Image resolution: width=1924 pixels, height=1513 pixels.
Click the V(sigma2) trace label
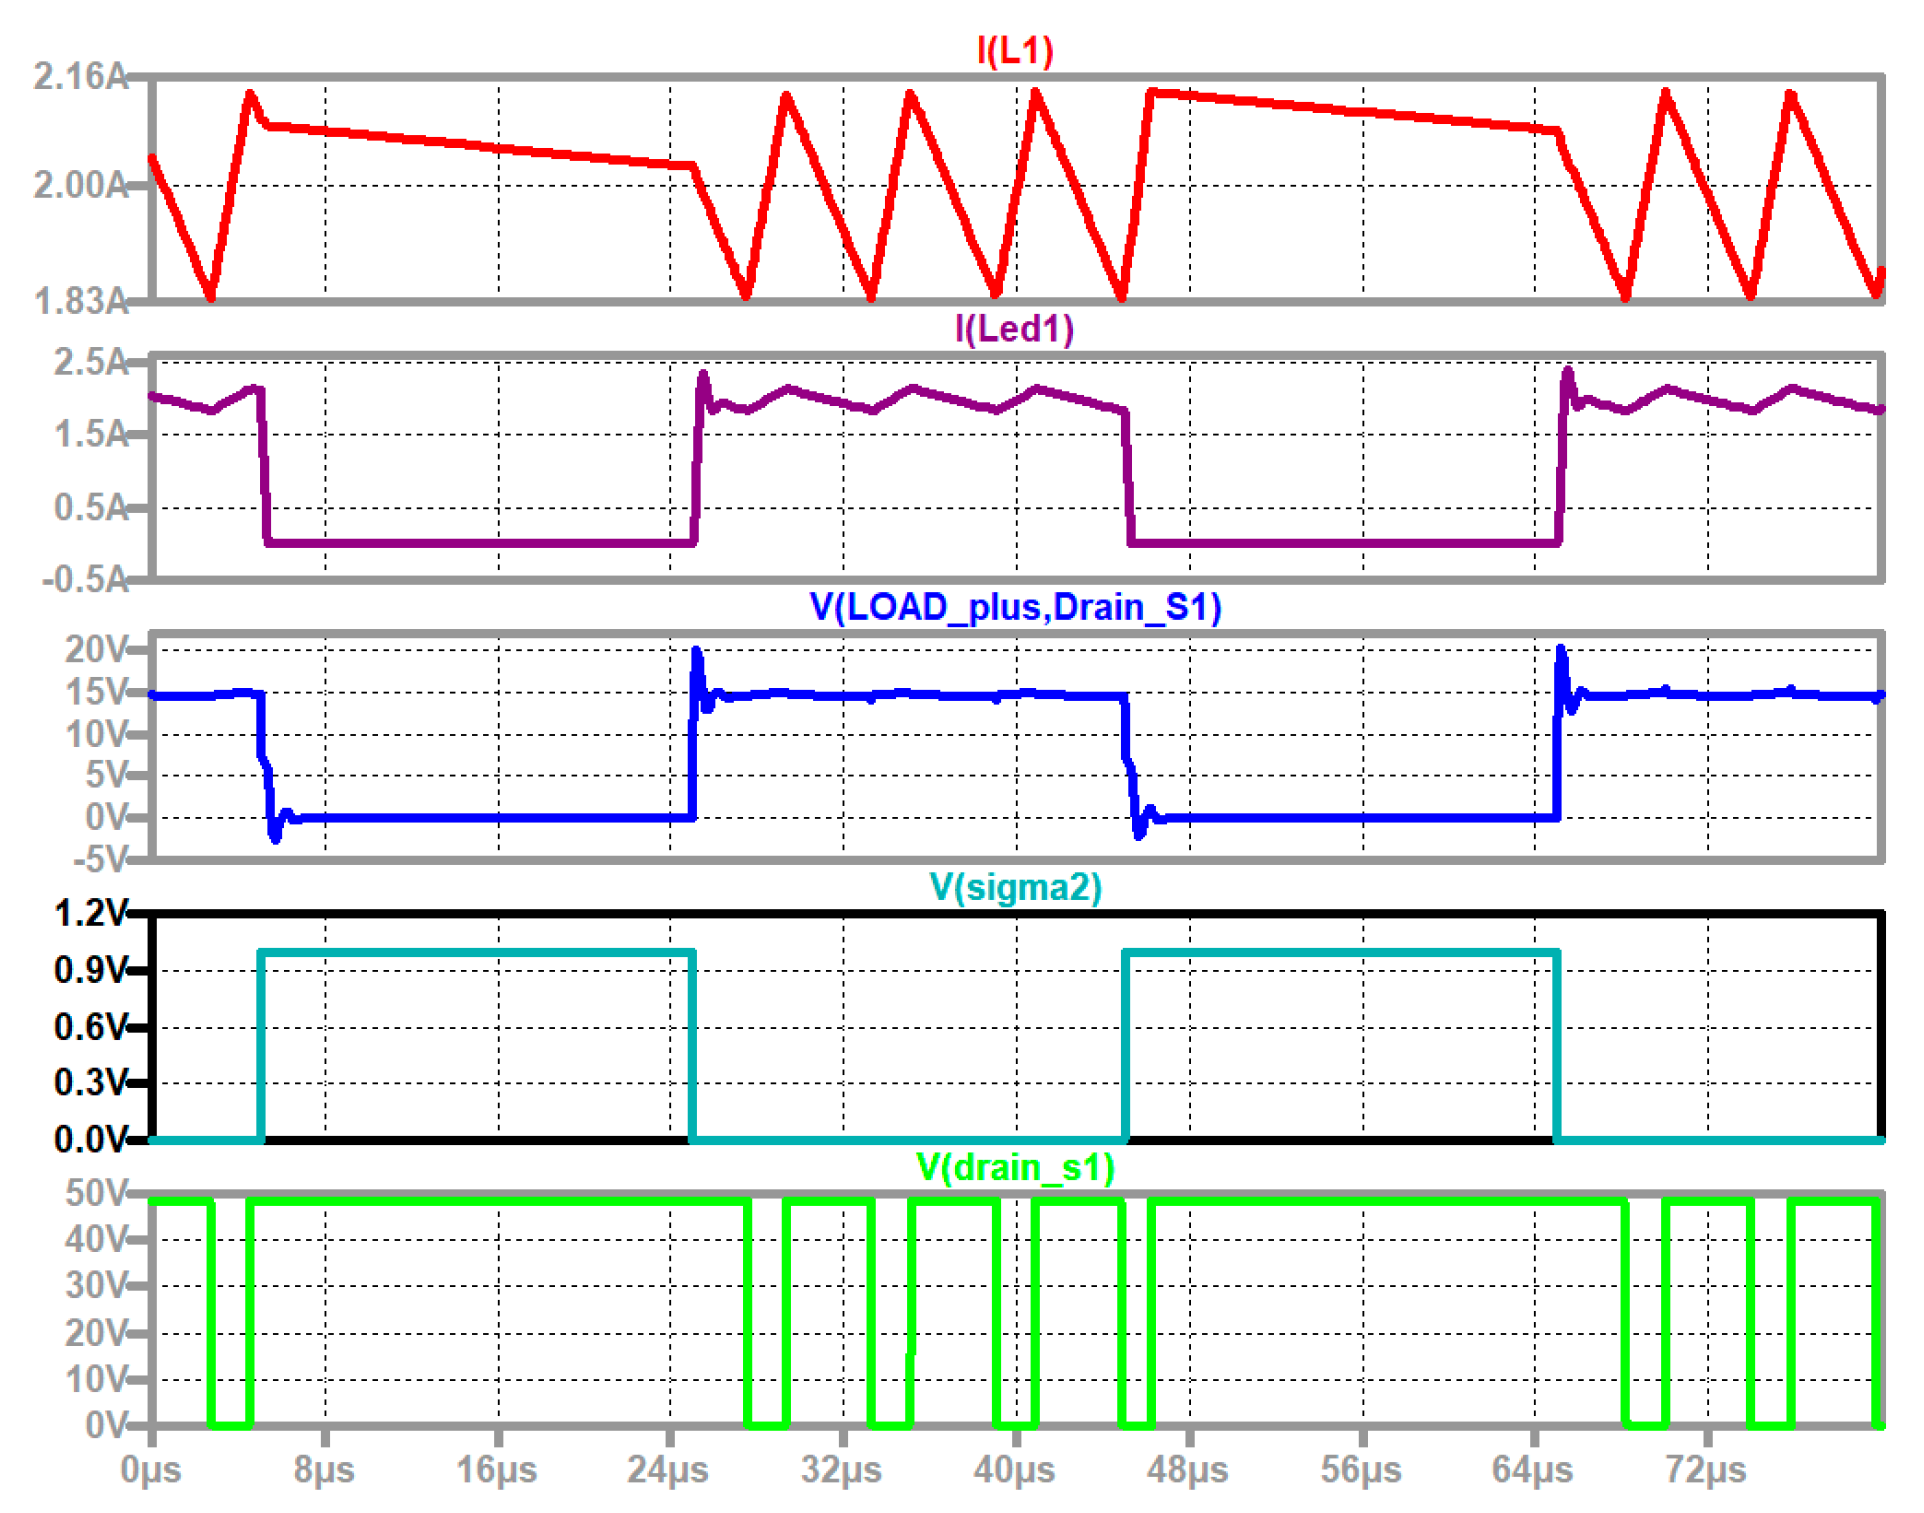point(1014,887)
